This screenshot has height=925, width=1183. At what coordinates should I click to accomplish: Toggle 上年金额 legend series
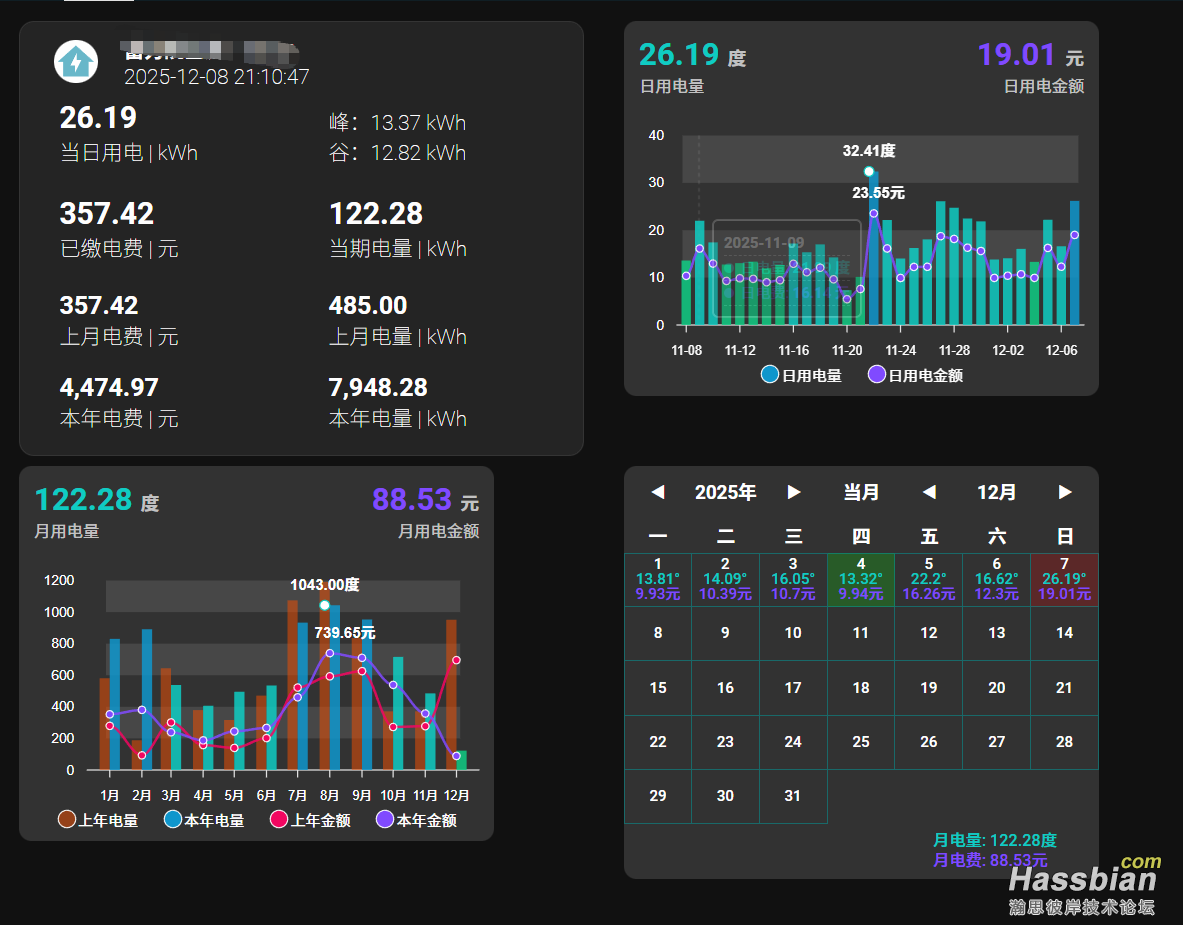310,820
